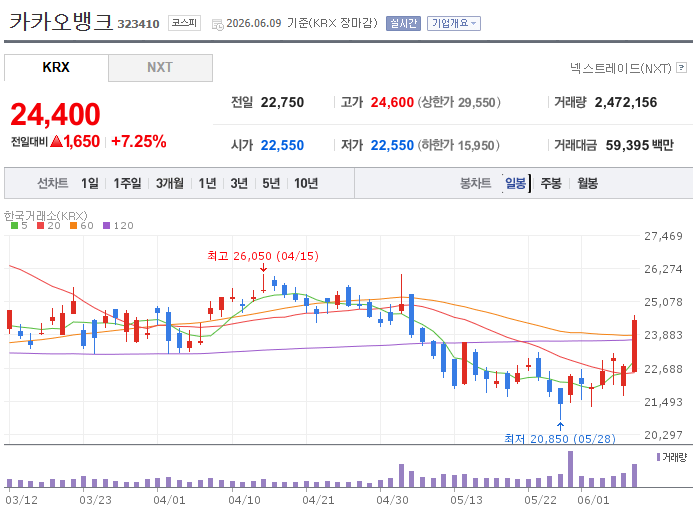This screenshot has height=510, width=693.
Task: Switch to the NXT tab
Action: [x=160, y=68]
